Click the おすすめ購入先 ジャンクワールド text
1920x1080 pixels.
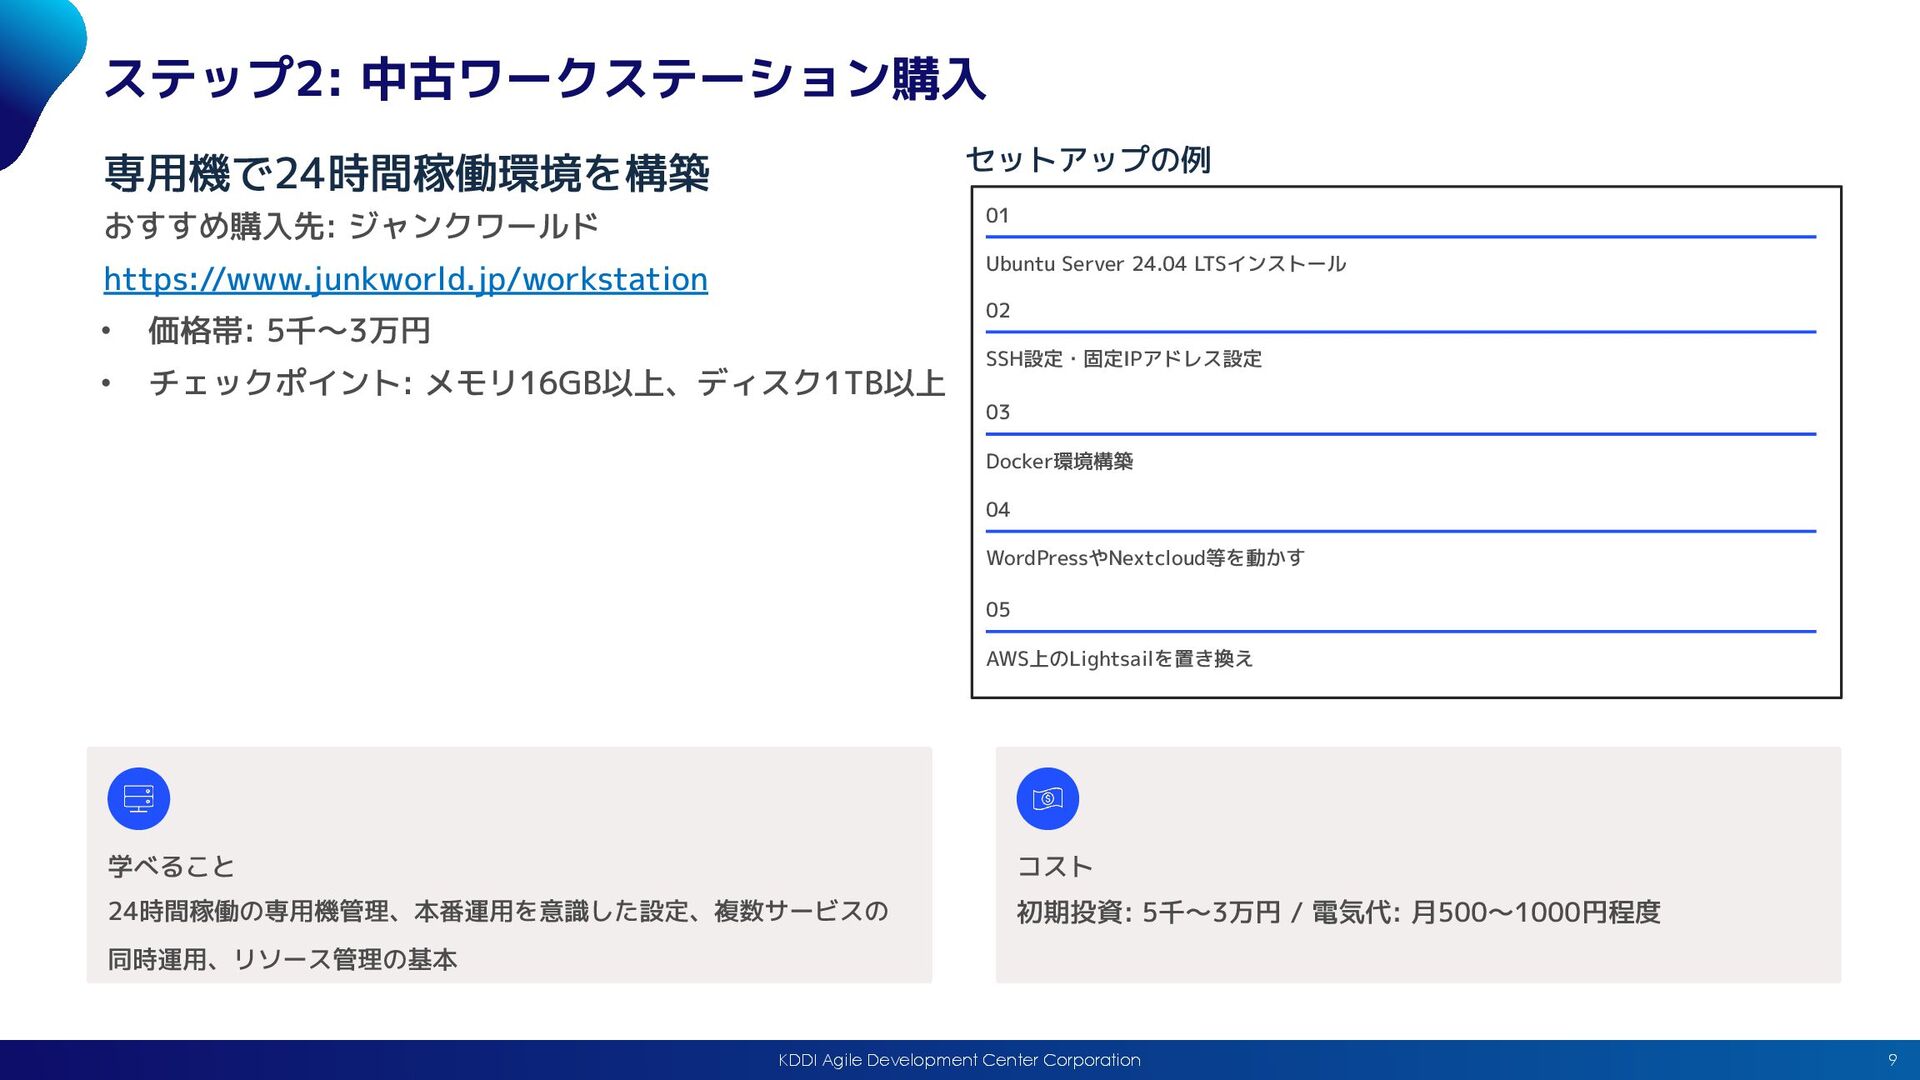tap(351, 226)
